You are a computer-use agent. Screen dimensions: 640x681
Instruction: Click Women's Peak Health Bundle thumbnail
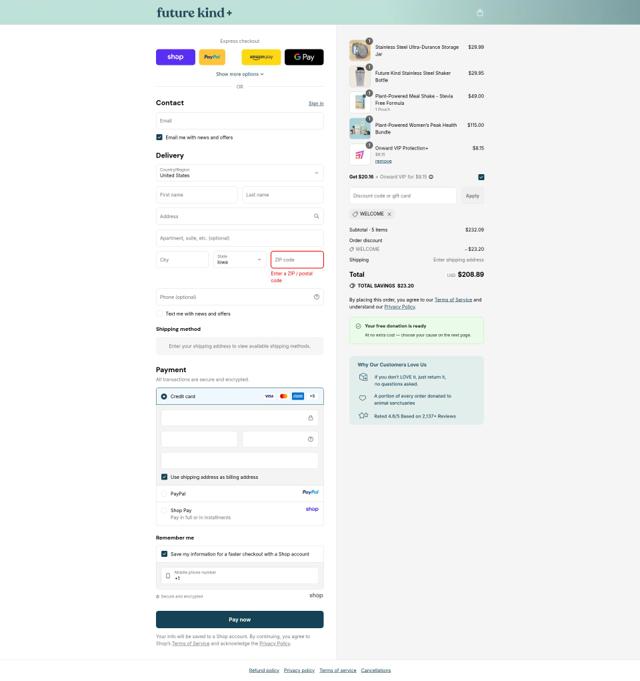[x=360, y=129]
